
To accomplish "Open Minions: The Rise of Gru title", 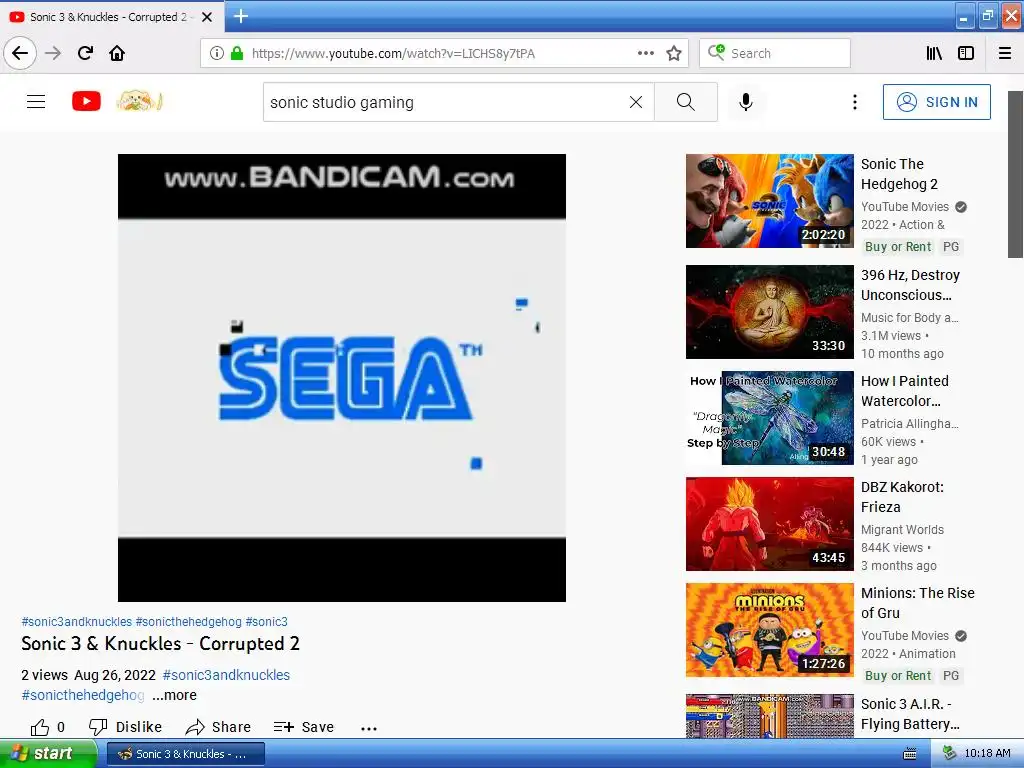I will tap(918, 603).
